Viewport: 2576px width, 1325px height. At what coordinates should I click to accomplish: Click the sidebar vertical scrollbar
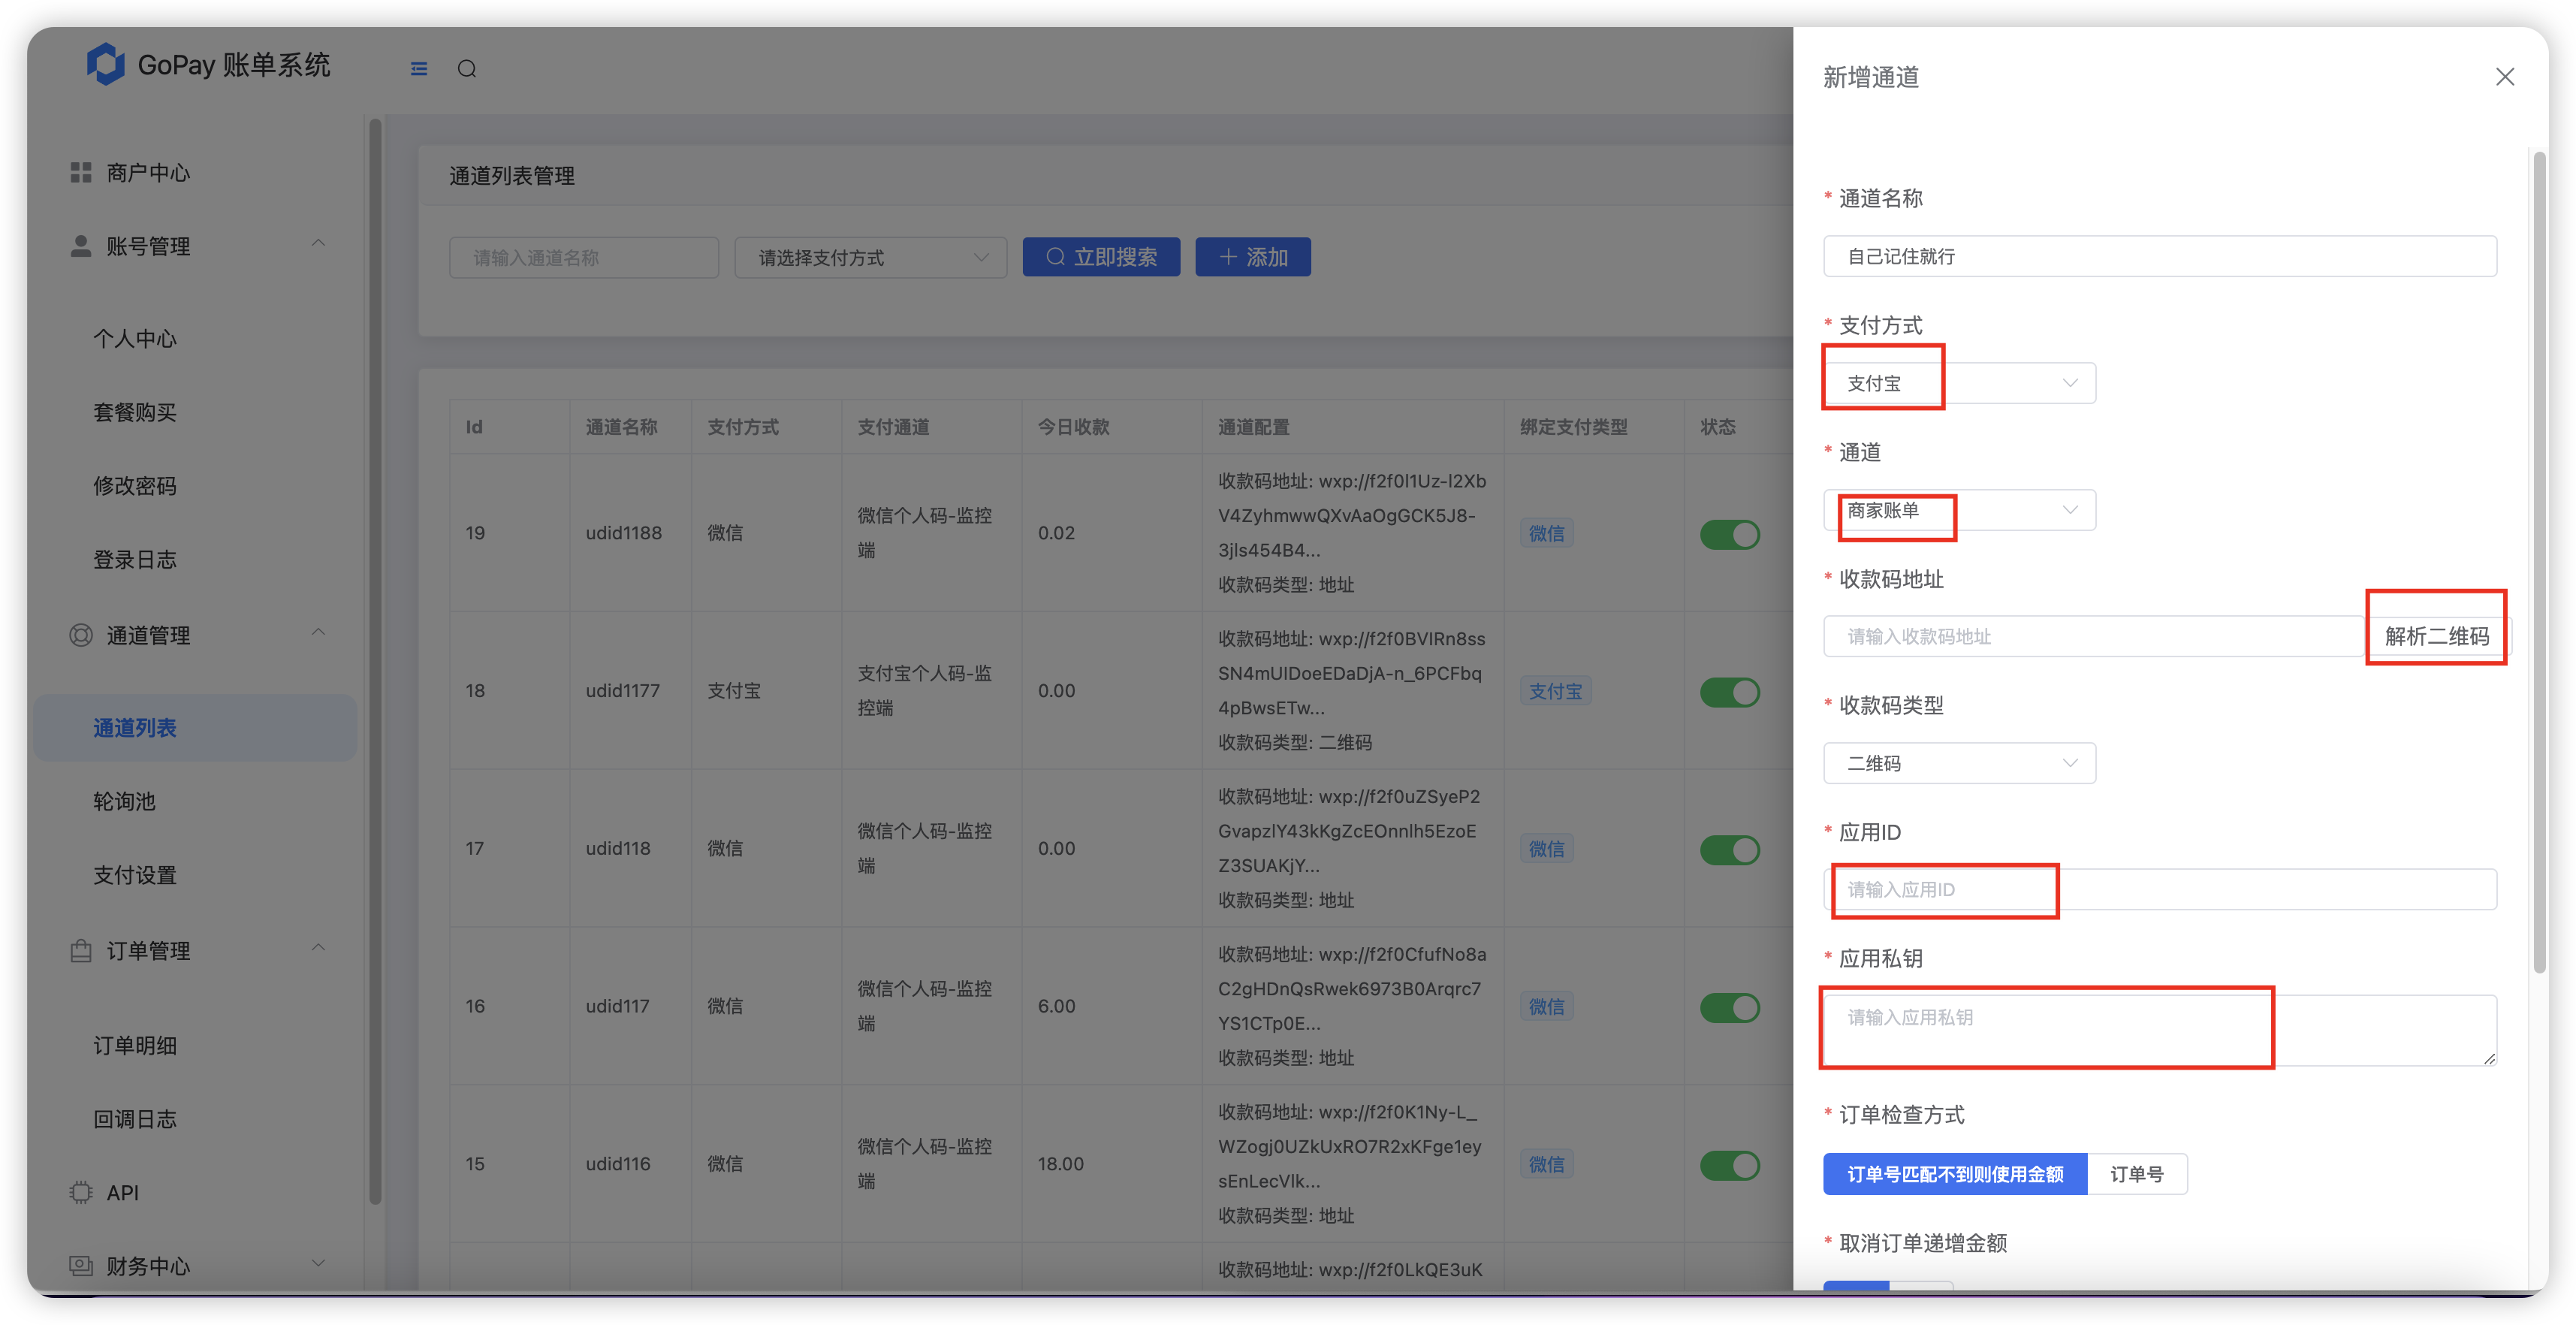pos(375,660)
